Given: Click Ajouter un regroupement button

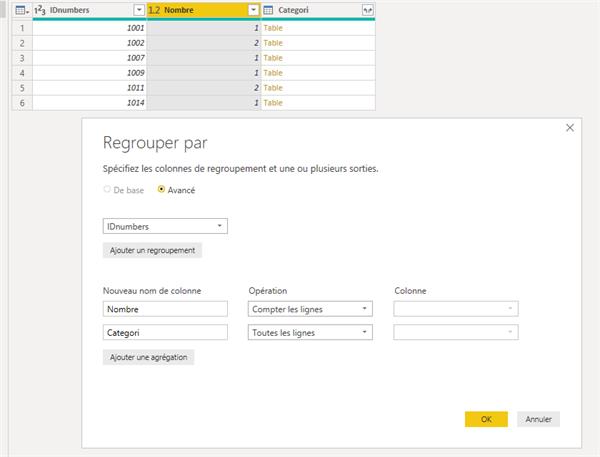Looking at the screenshot, I should tap(153, 250).
